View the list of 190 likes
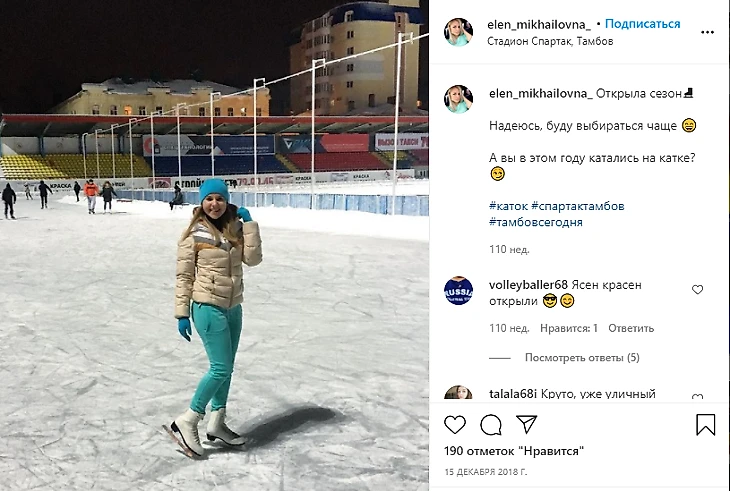The height and width of the screenshot is (491, 730). 514,451
